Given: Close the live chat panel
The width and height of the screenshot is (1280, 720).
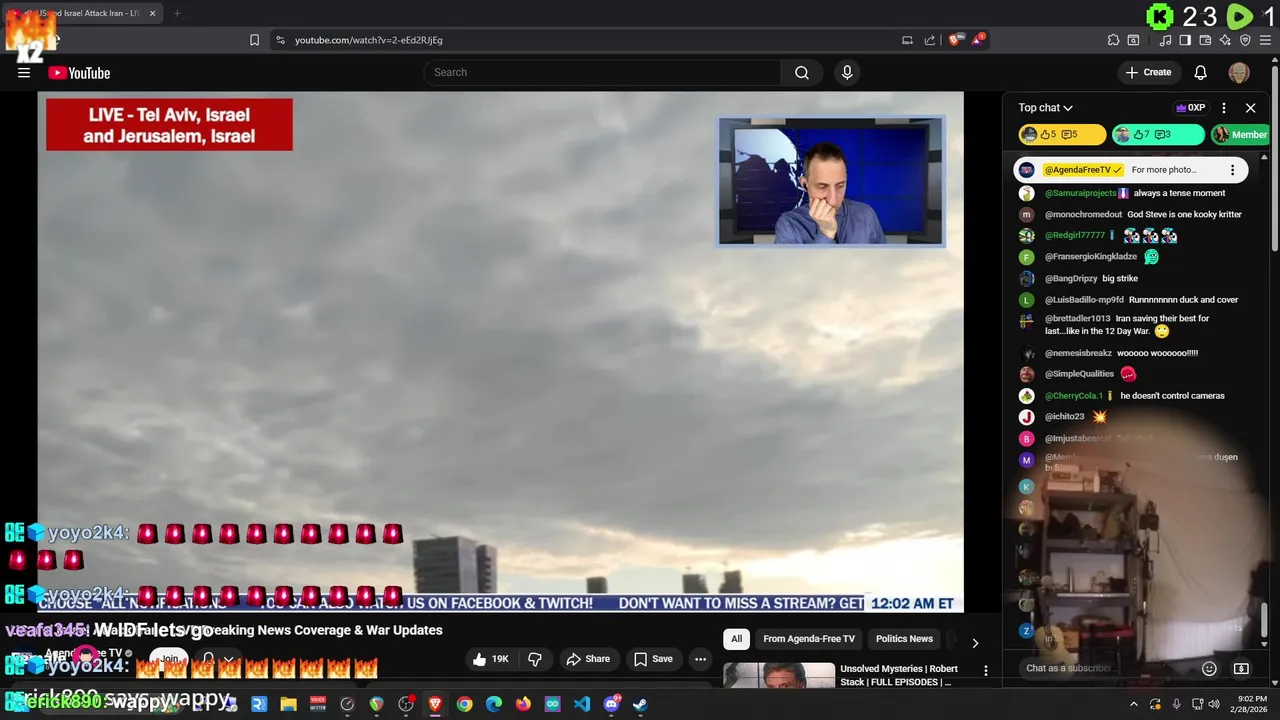Looking at the screenshot, I should (1250, 108).
